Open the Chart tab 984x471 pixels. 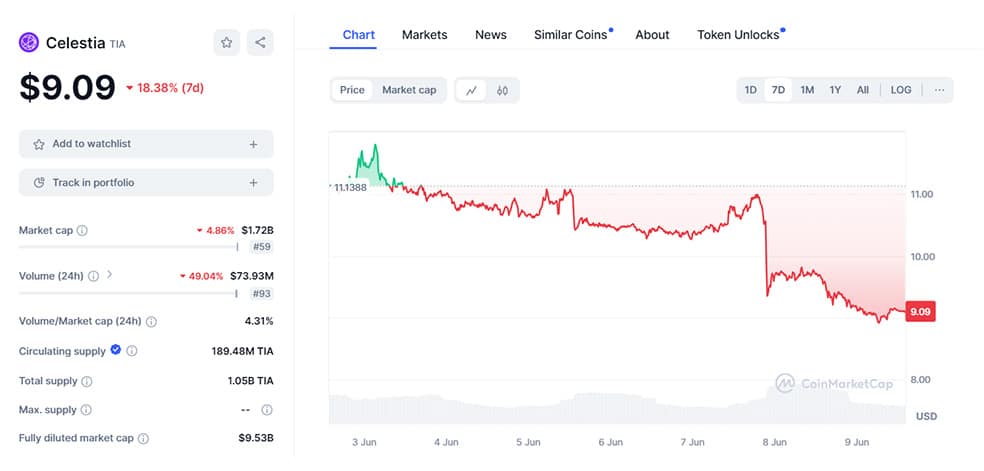pos(359,34)
